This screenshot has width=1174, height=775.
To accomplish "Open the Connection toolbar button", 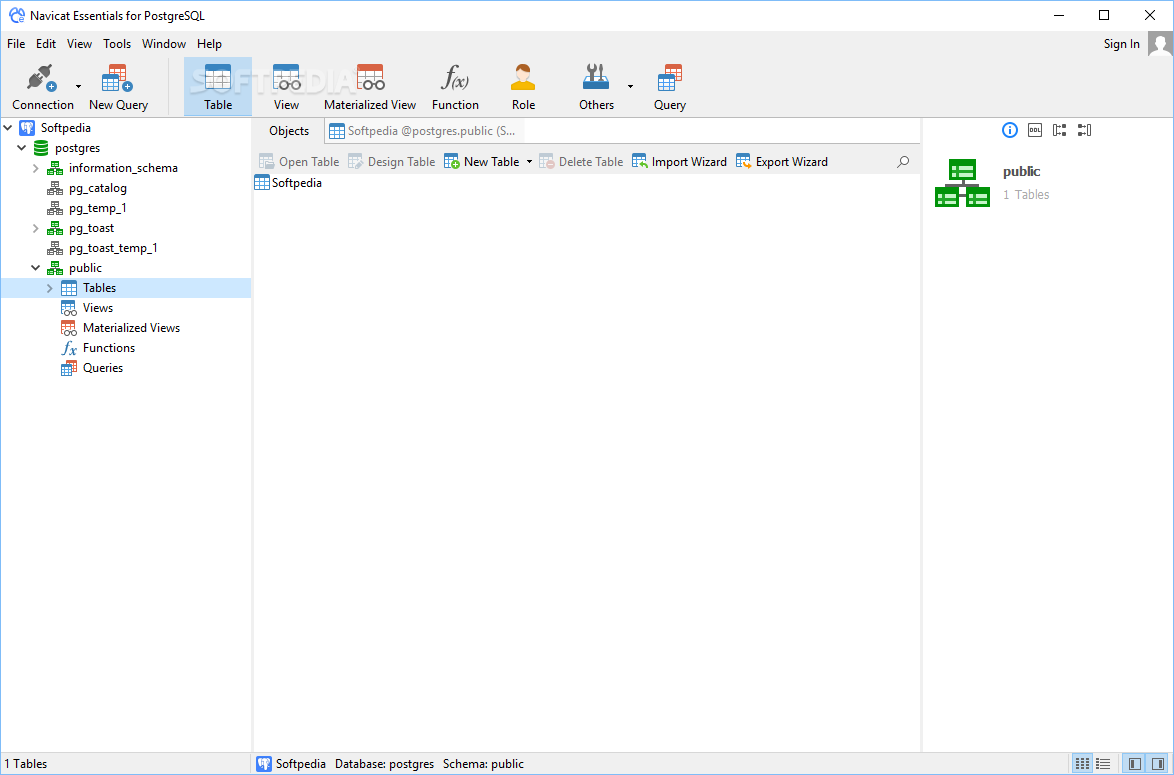I will tap(43, 88).
